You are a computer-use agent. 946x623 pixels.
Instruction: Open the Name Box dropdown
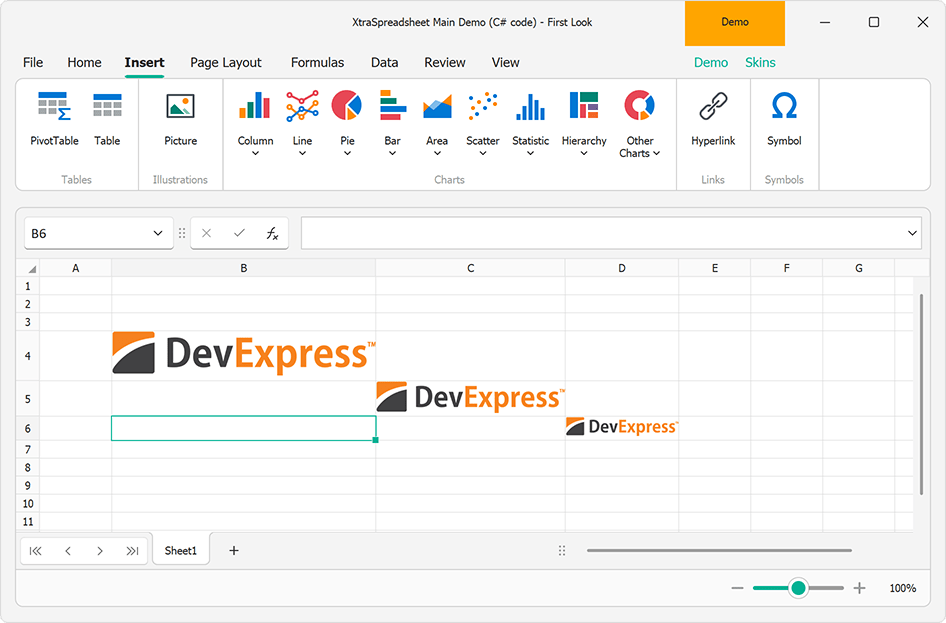coord(158,232)
